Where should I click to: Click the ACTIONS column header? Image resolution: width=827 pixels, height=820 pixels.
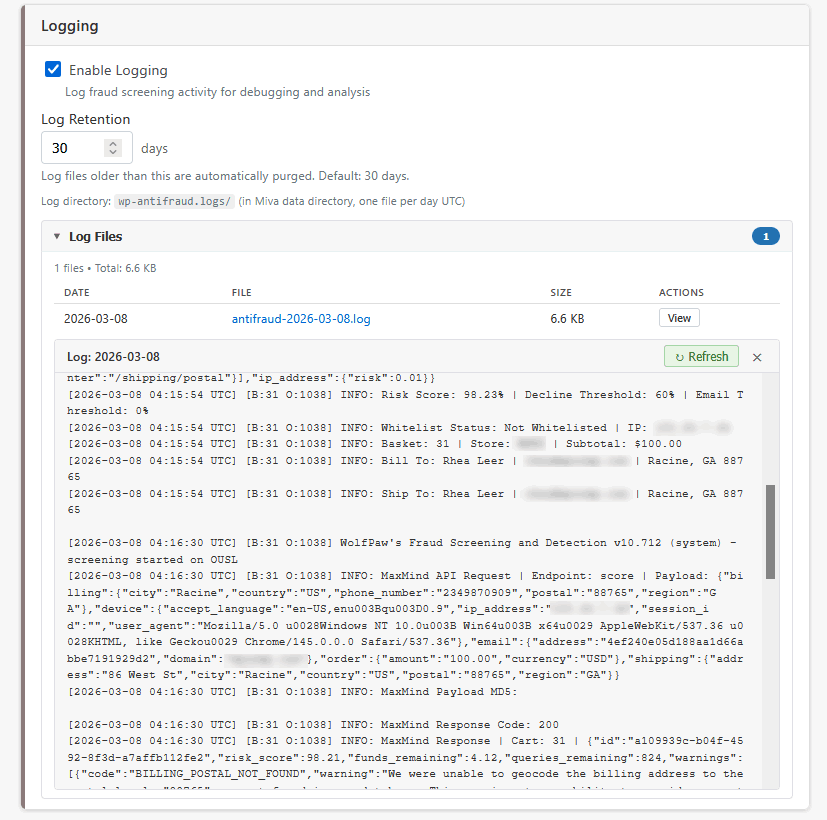[681, 293]
